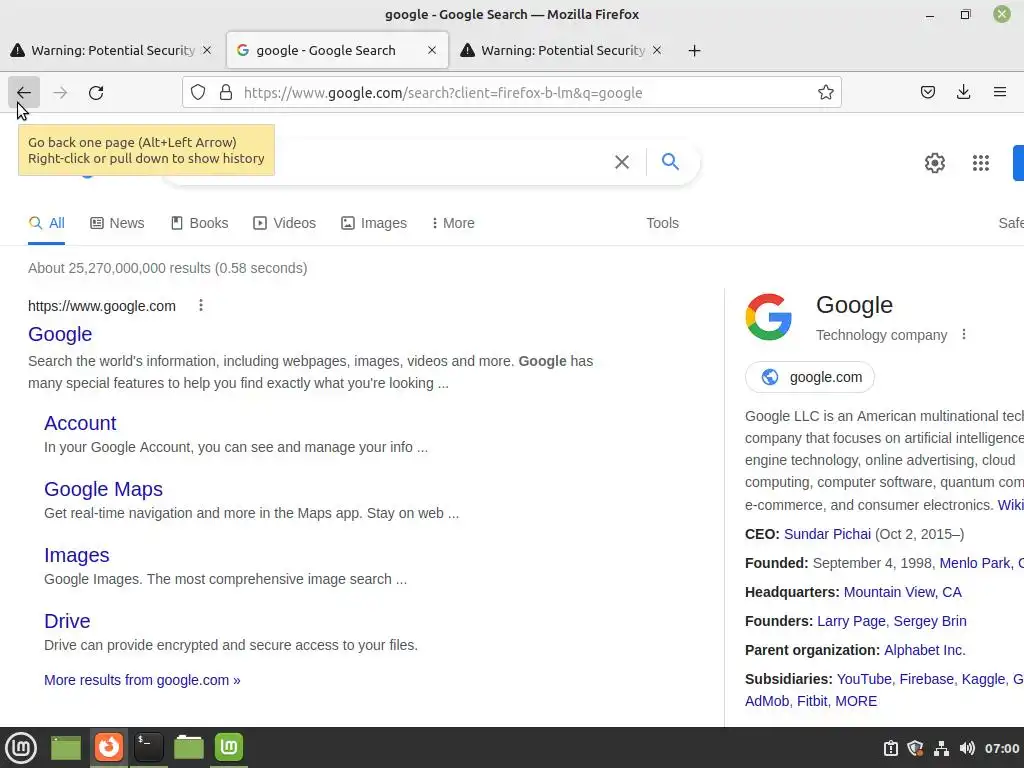Viewport: 1024px width, 768px height.
Task: Show desktop from the taskbar
Action: 66,748
